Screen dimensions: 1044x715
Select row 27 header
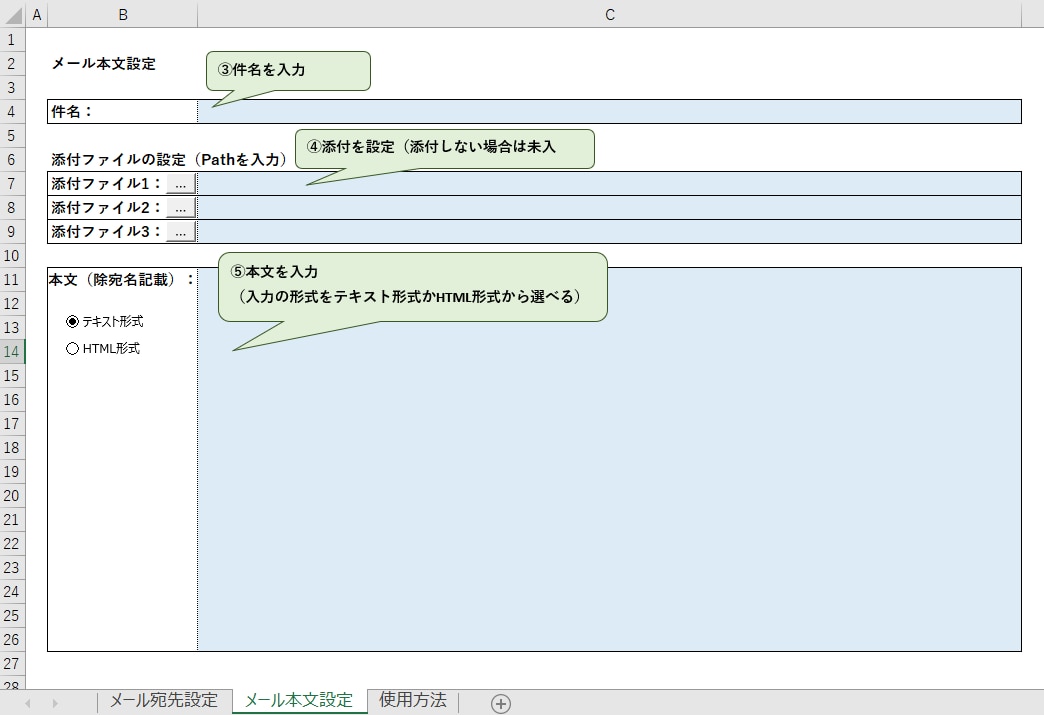pyautogui.click(x=12, y=662)
